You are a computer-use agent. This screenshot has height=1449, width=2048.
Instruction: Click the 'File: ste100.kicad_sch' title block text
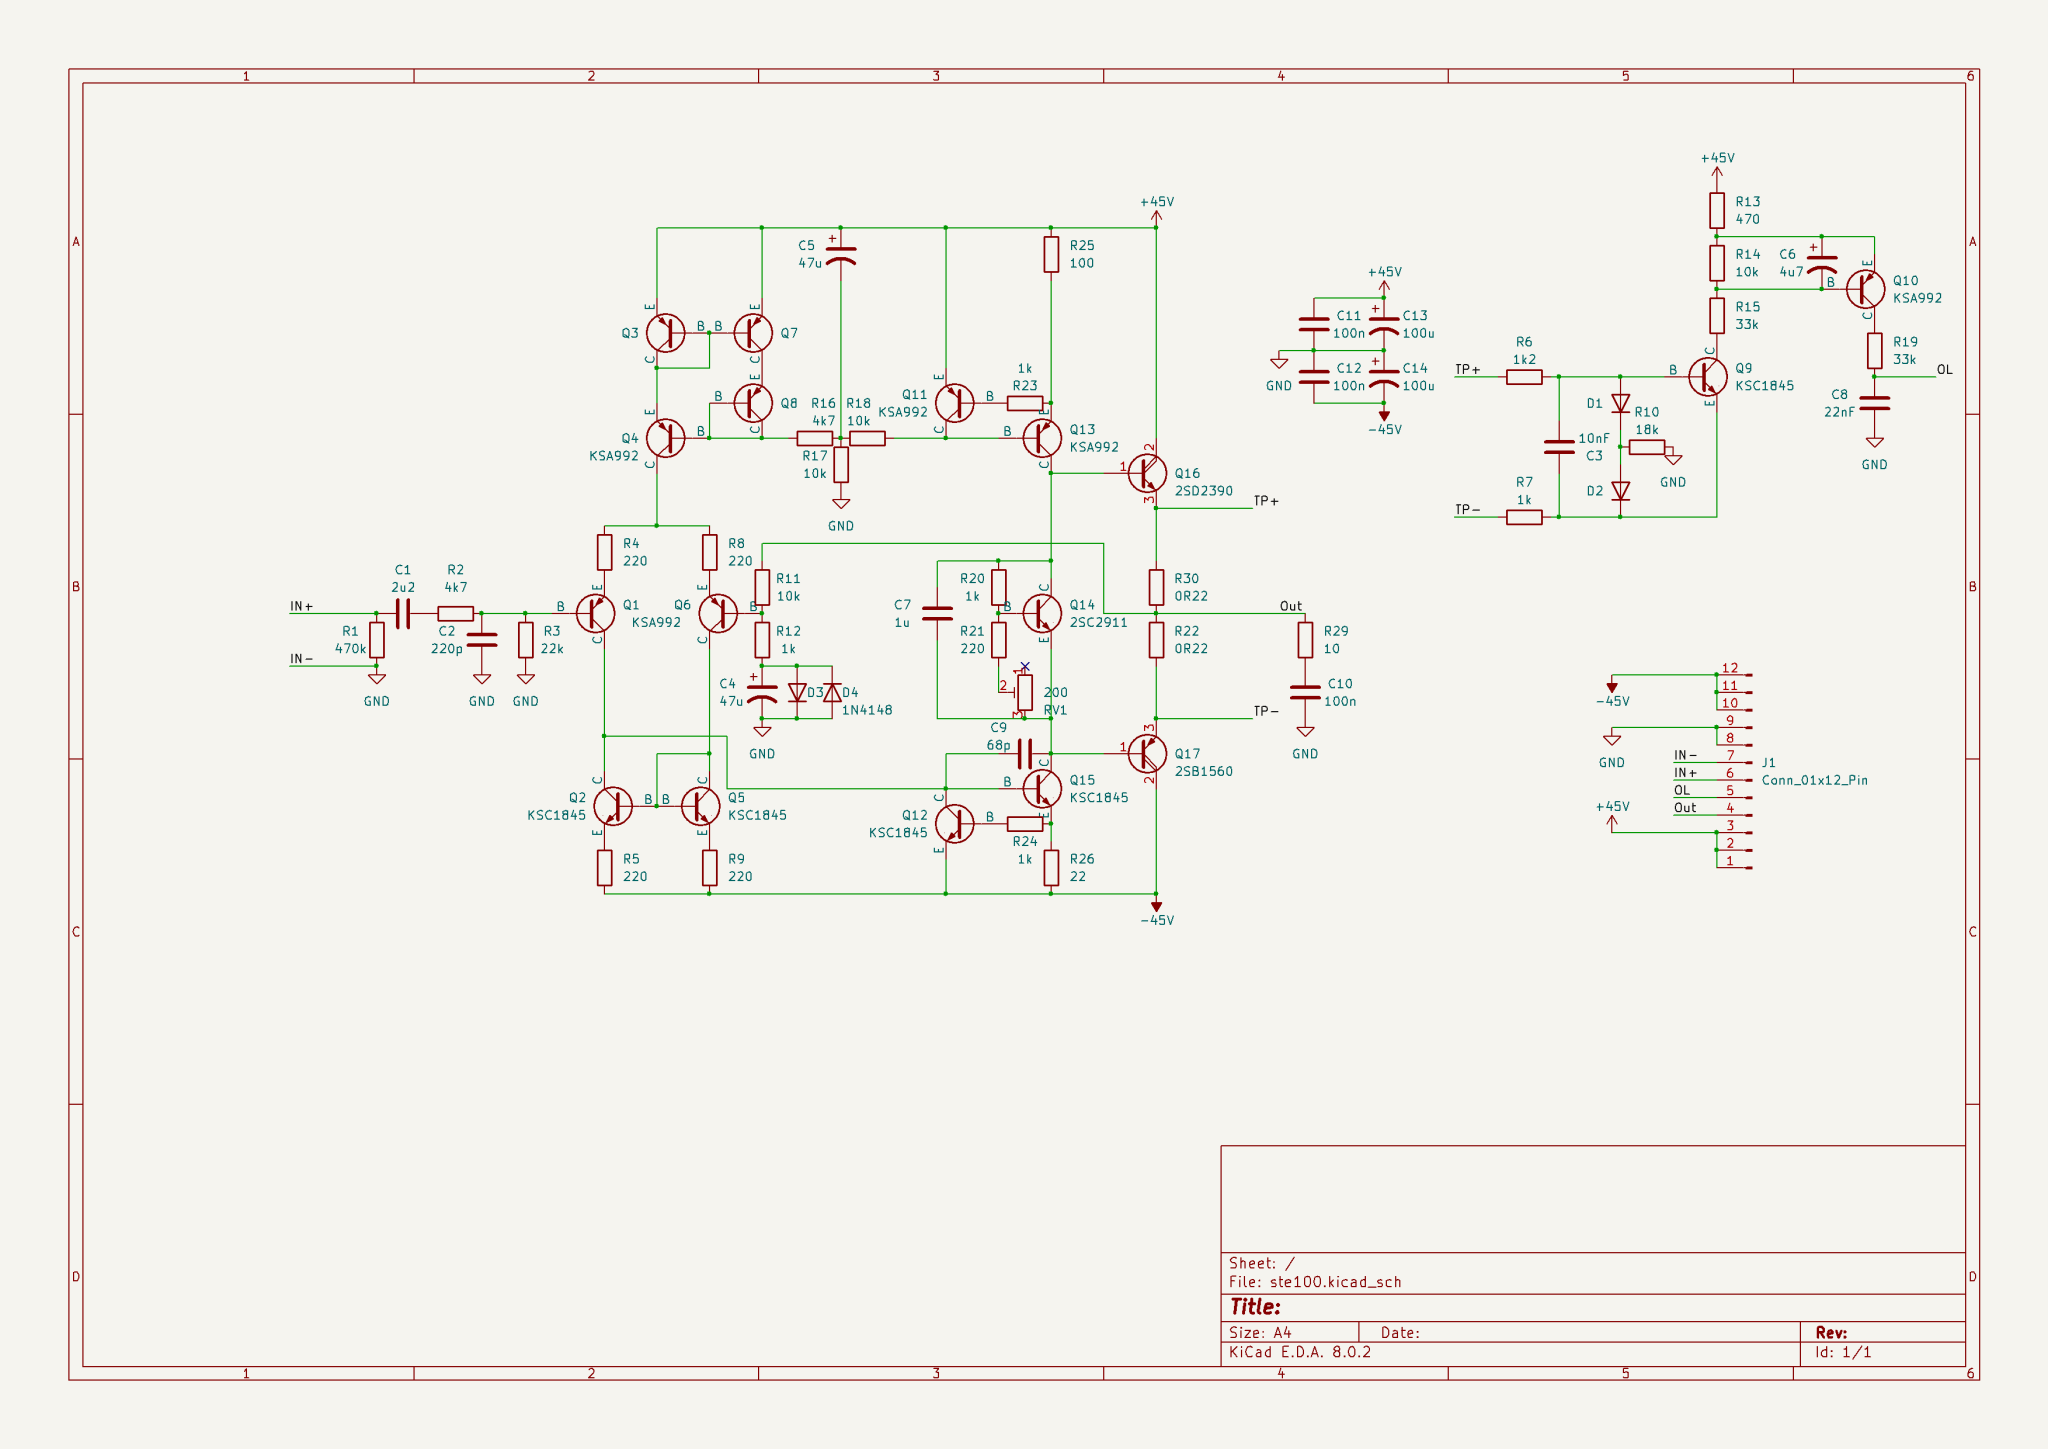(x=1315, y=1282)
